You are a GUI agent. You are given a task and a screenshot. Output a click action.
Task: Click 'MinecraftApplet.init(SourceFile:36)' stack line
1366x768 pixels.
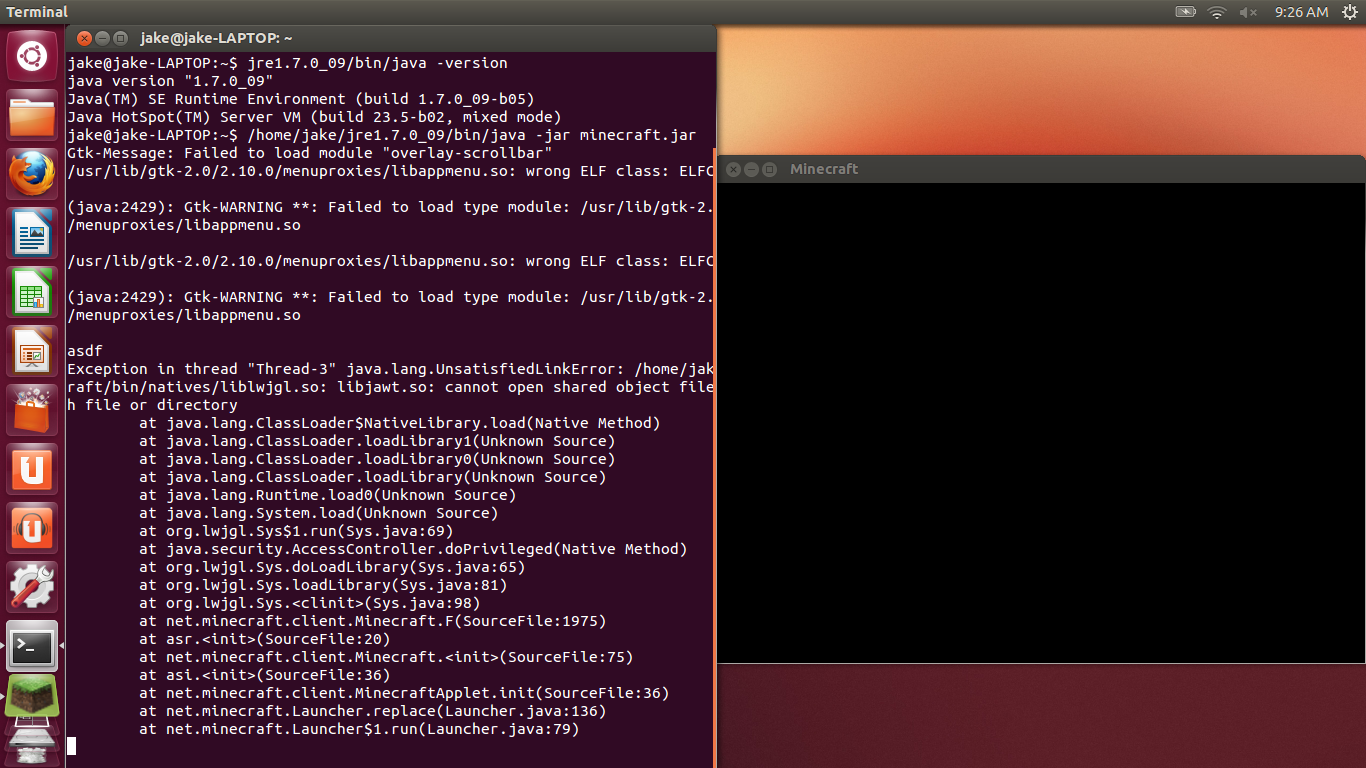click(x=404, y=693)
